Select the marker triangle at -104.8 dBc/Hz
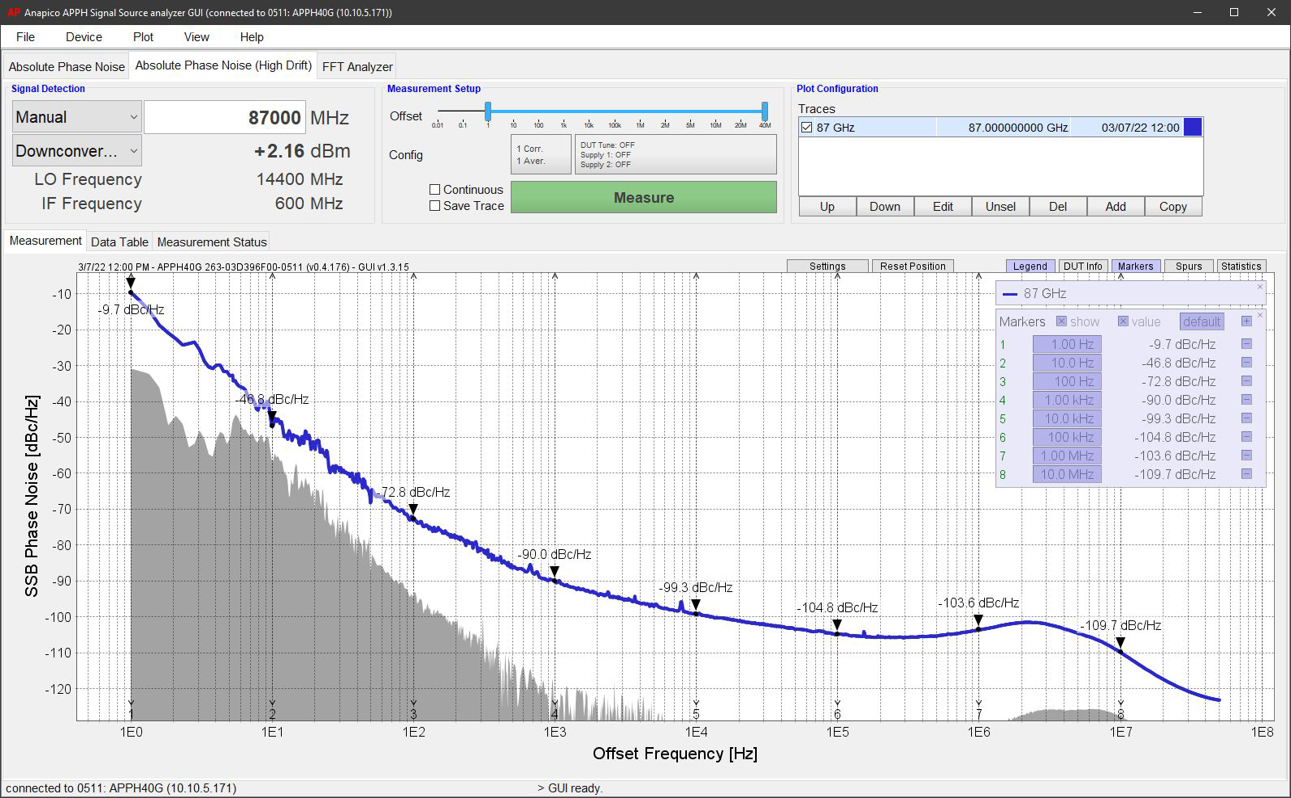This screenshot has width=1291, height=798. coord(837,626)
